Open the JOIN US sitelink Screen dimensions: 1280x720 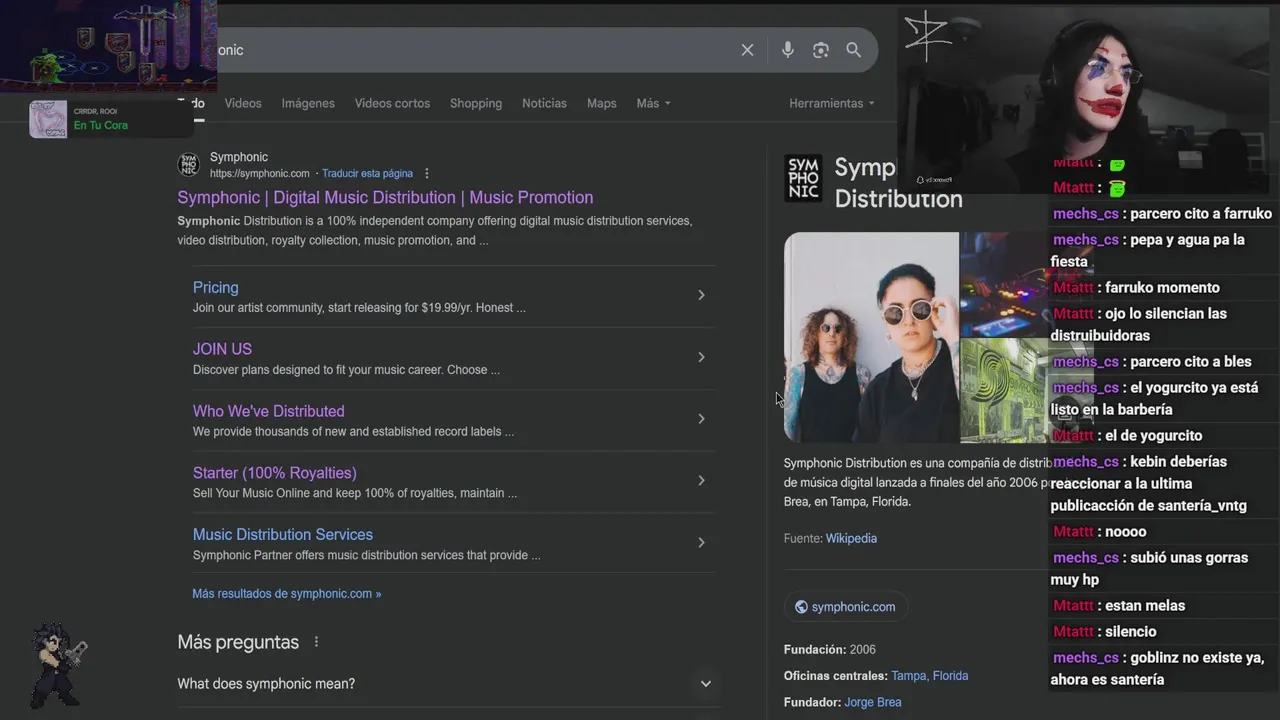222,349
